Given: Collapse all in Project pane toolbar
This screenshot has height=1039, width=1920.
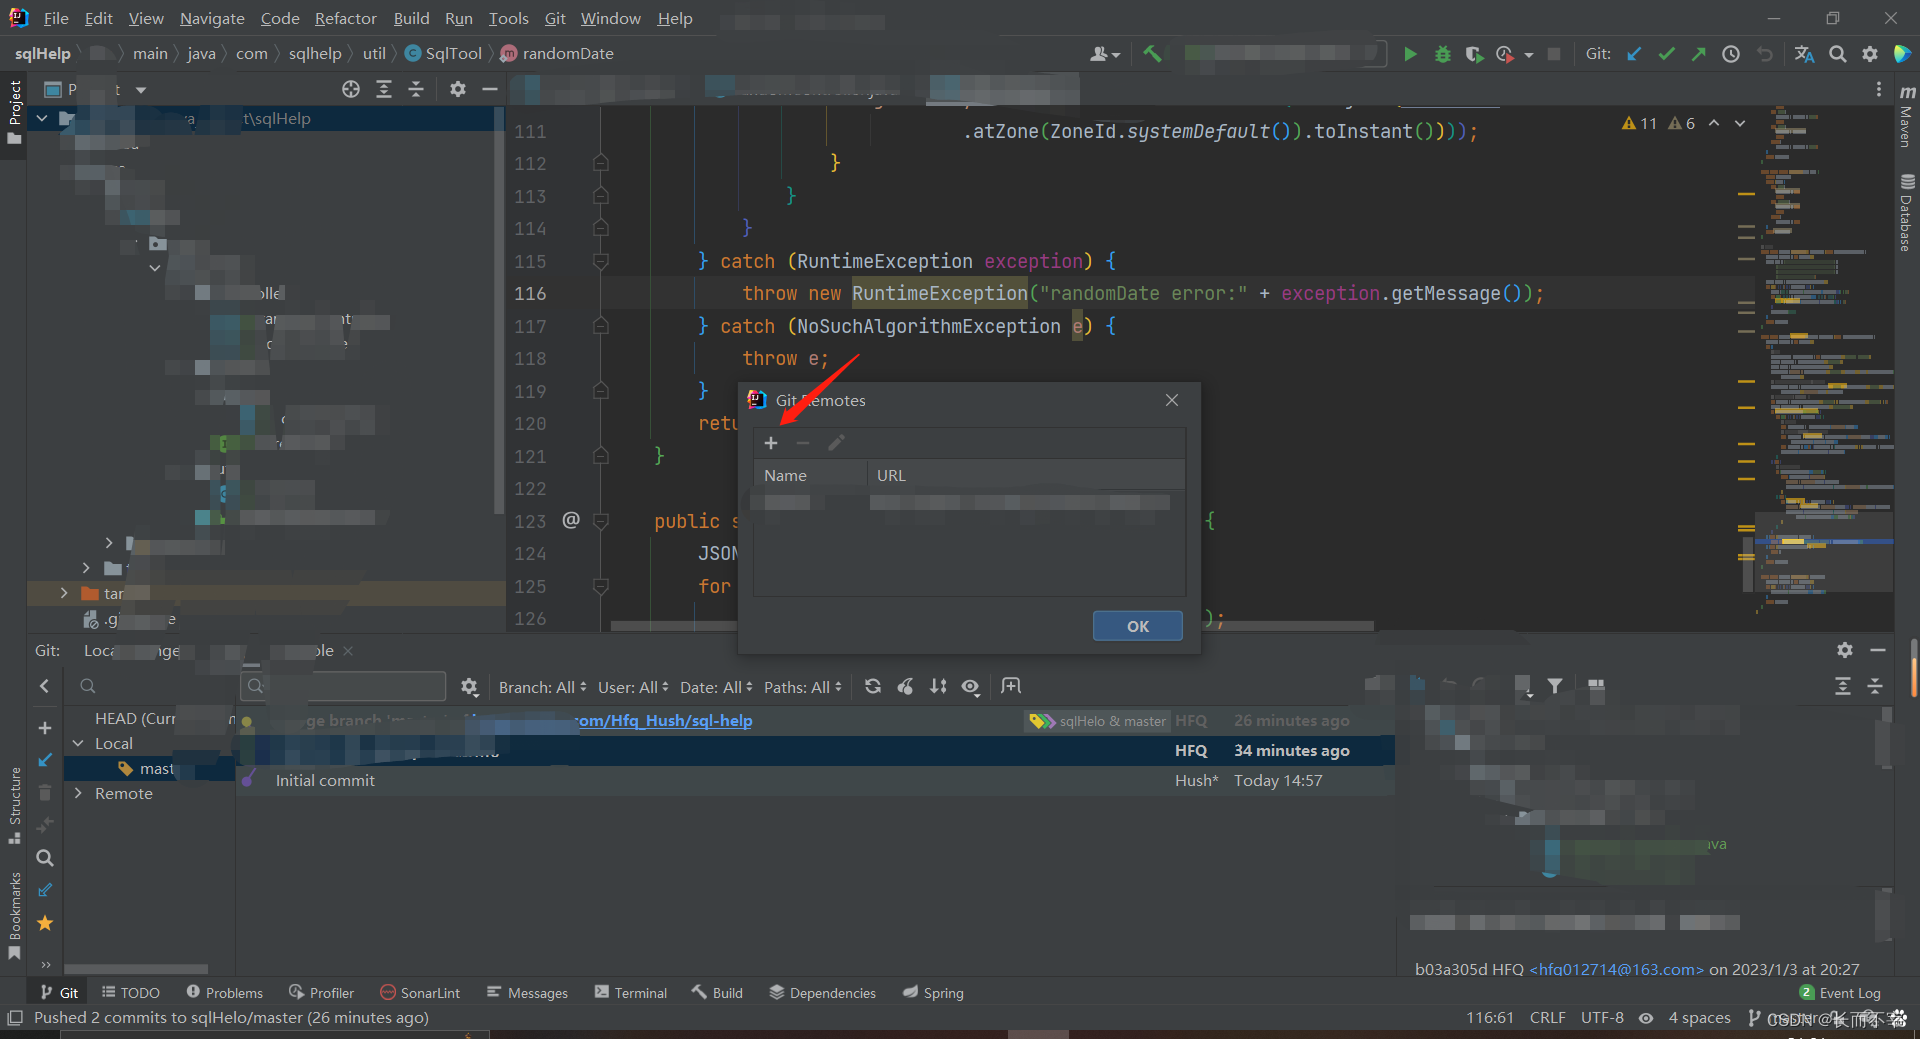Looking at the screenshot, I should click(416, 89).
